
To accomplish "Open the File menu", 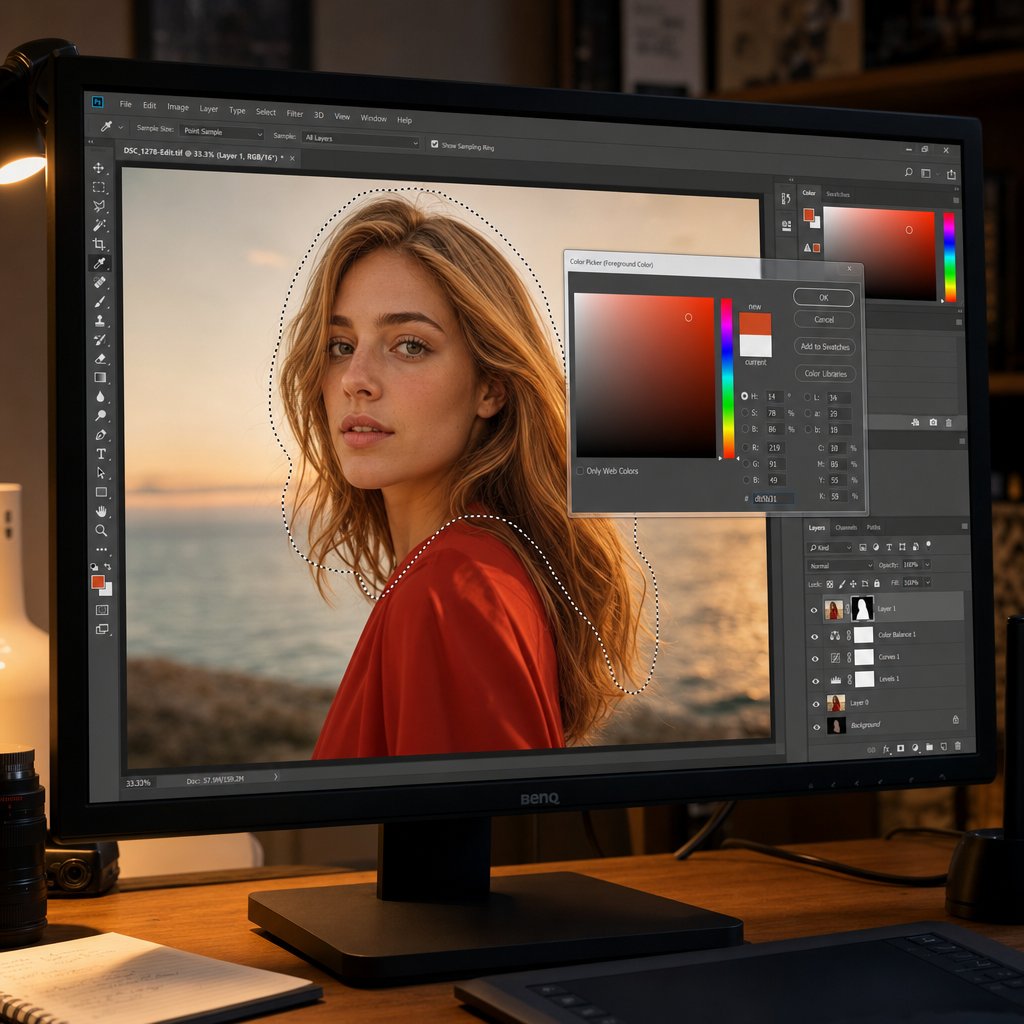I will point(125,104).
